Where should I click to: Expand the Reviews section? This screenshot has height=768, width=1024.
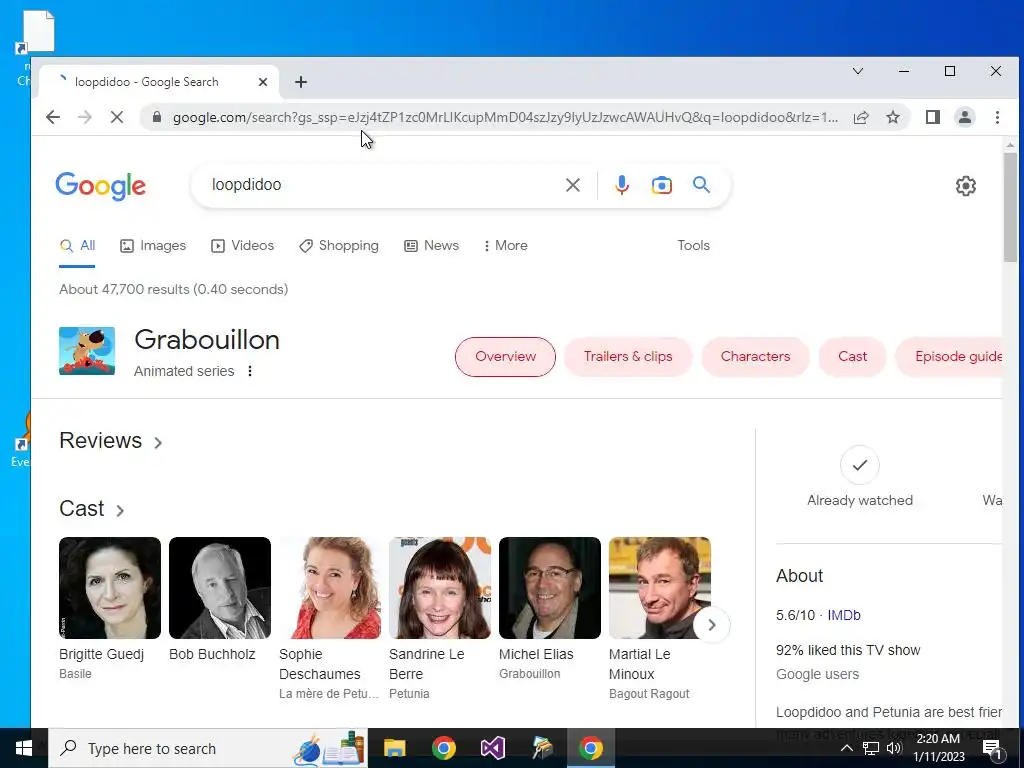tap(111, 441)
